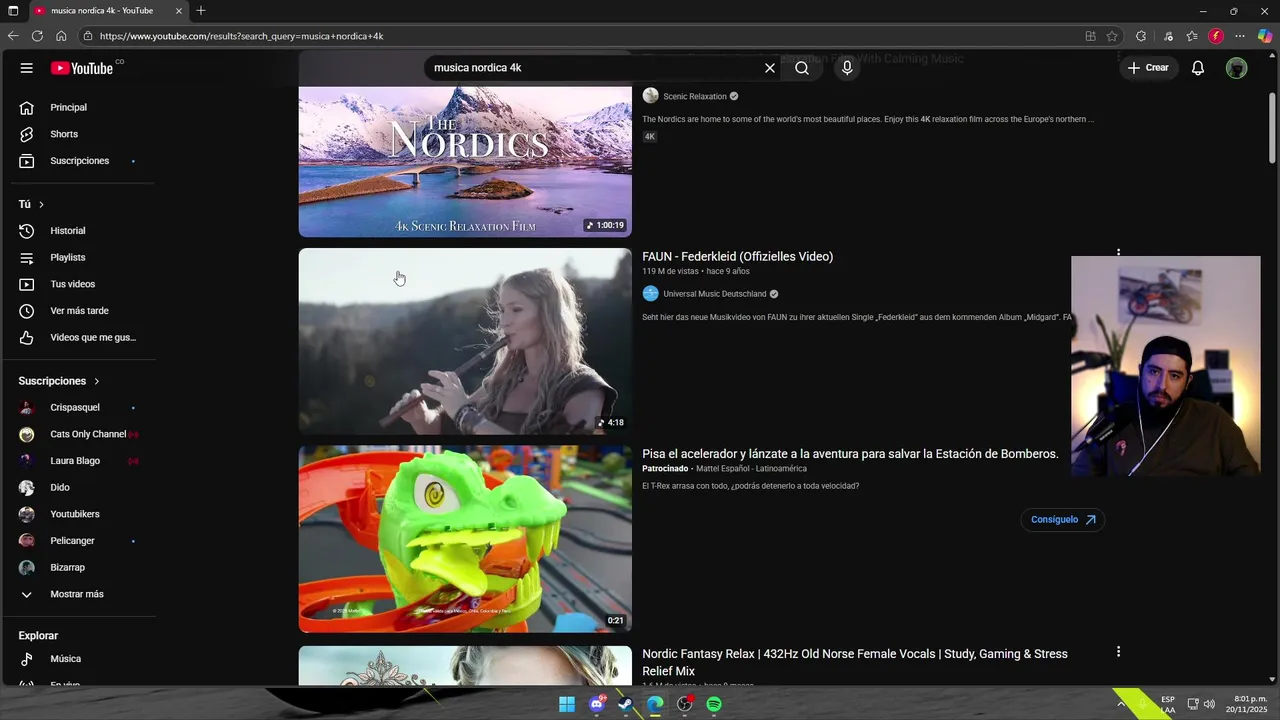Open Universal Music Deutschland channel
The height and width of the screenshot is (720, 1280).
tap(714, 294)
